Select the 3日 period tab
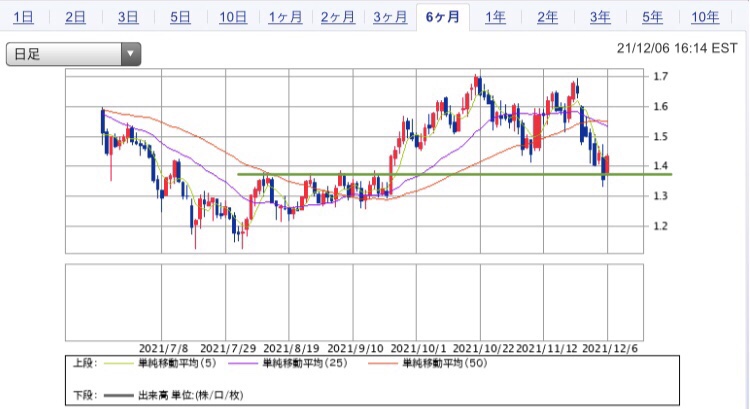The height and width of the screenshot is (409, 750). (128, 17)
